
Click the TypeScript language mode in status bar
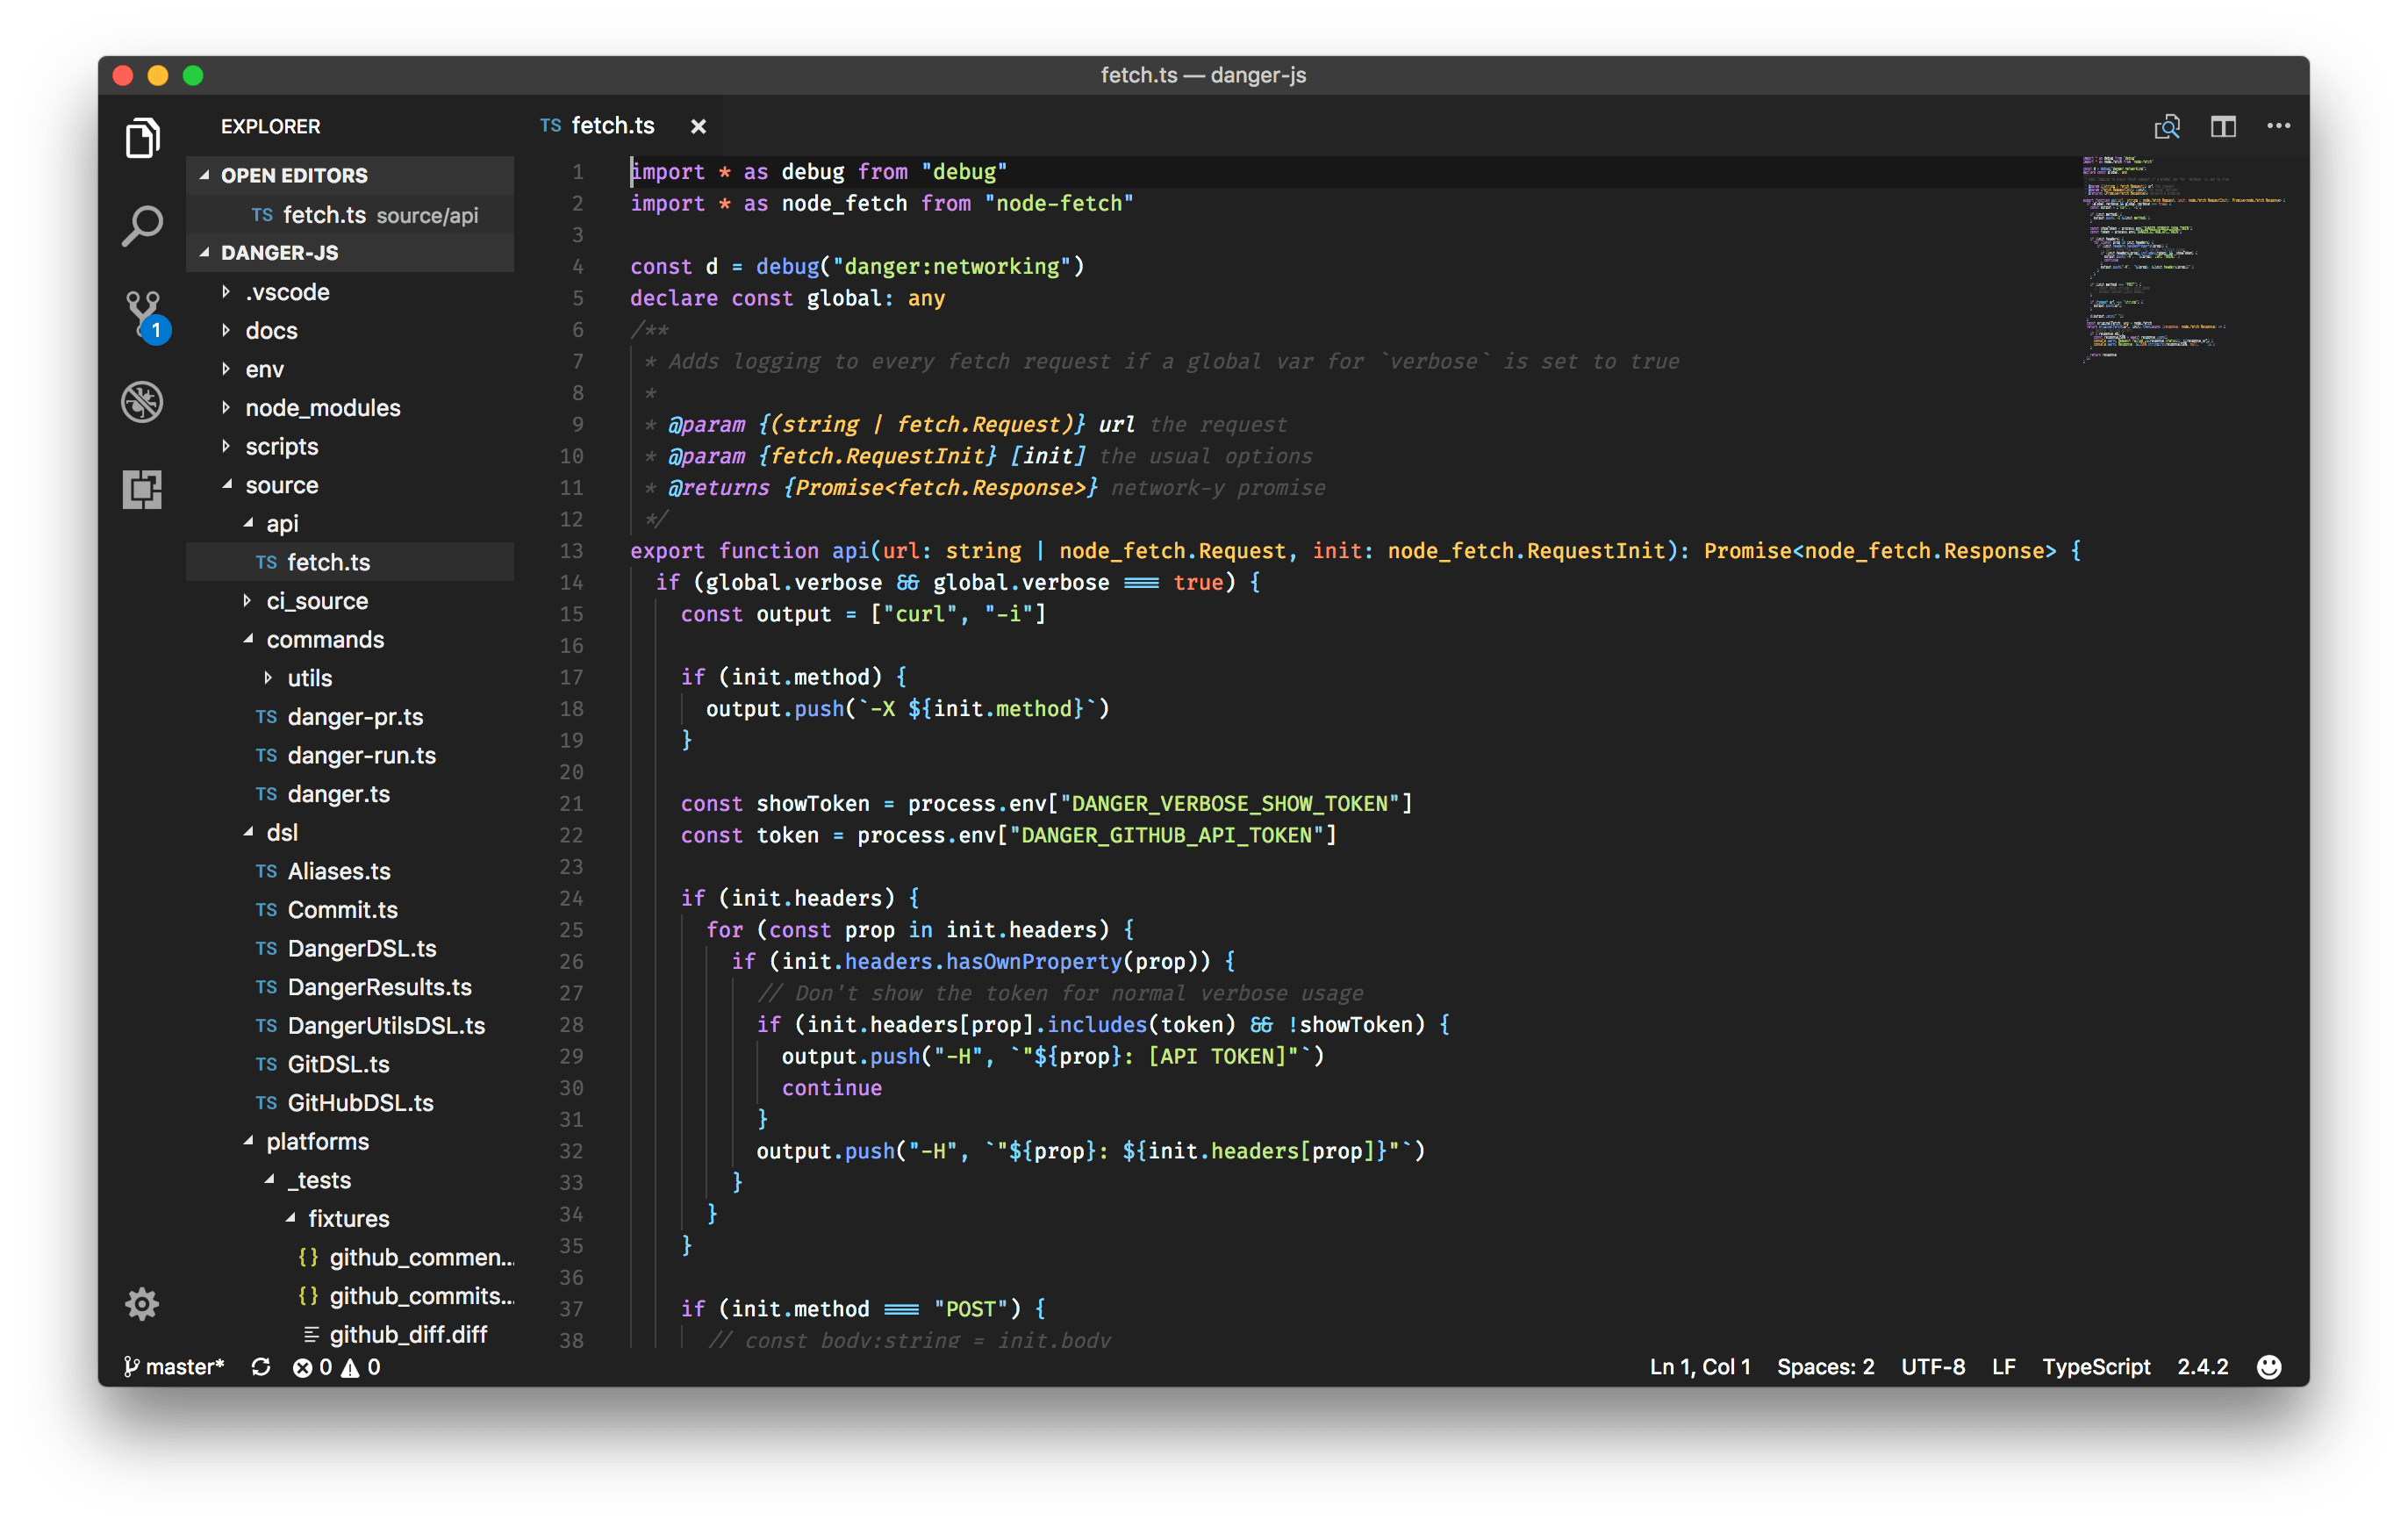click(x=2096, y=1366)
